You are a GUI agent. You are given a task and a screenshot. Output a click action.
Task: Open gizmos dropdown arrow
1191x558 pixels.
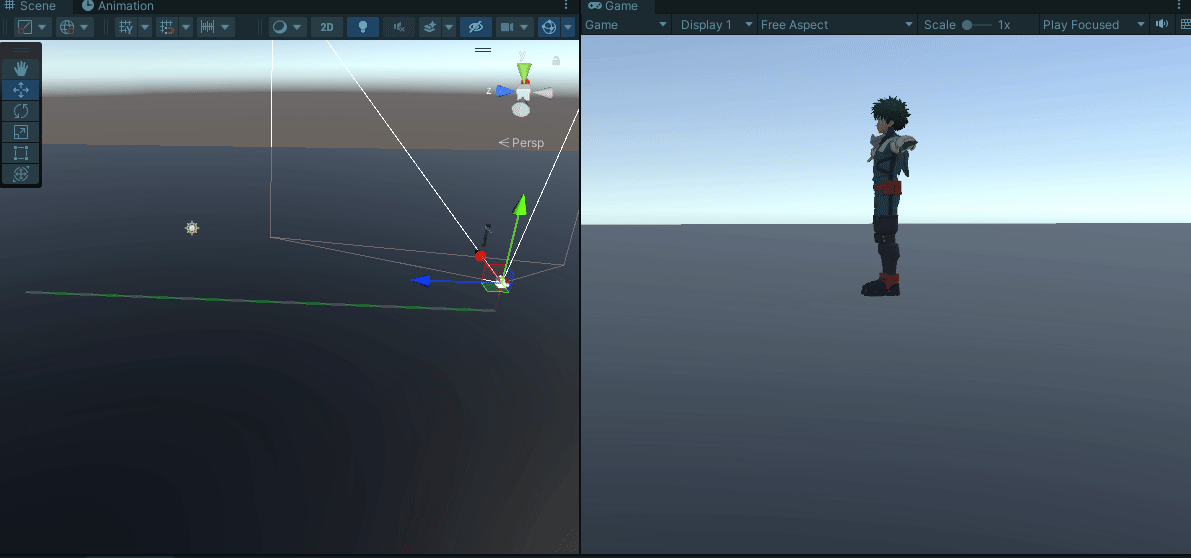tap(568, 27)
